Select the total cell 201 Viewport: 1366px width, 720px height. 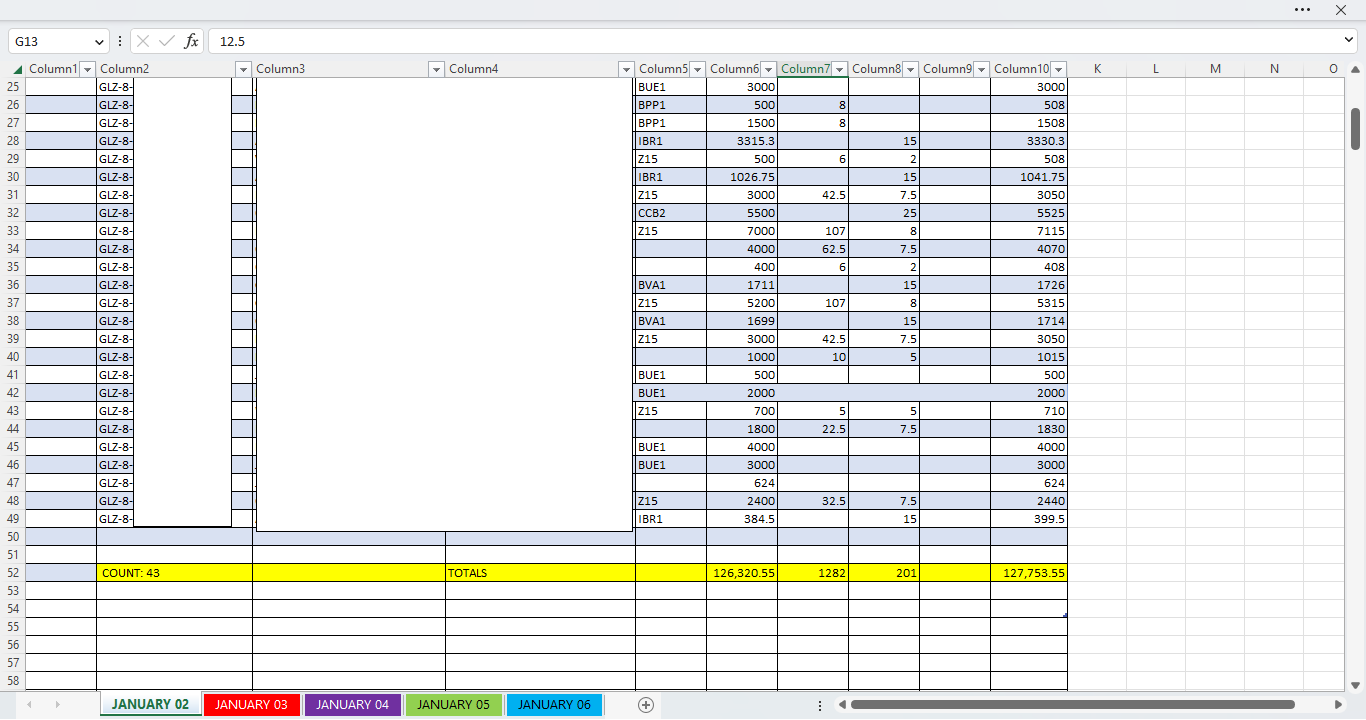point(884,573)
